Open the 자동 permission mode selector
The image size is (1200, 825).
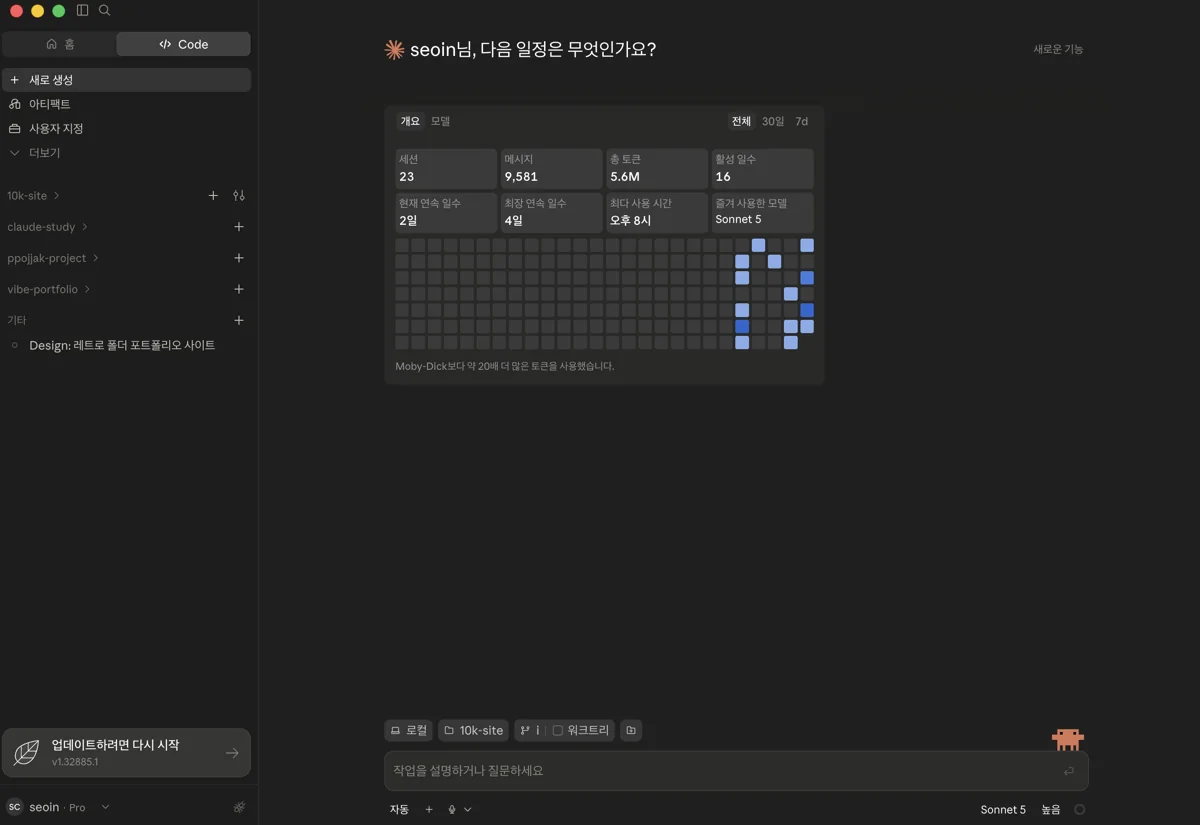click(x=399, y=809)
